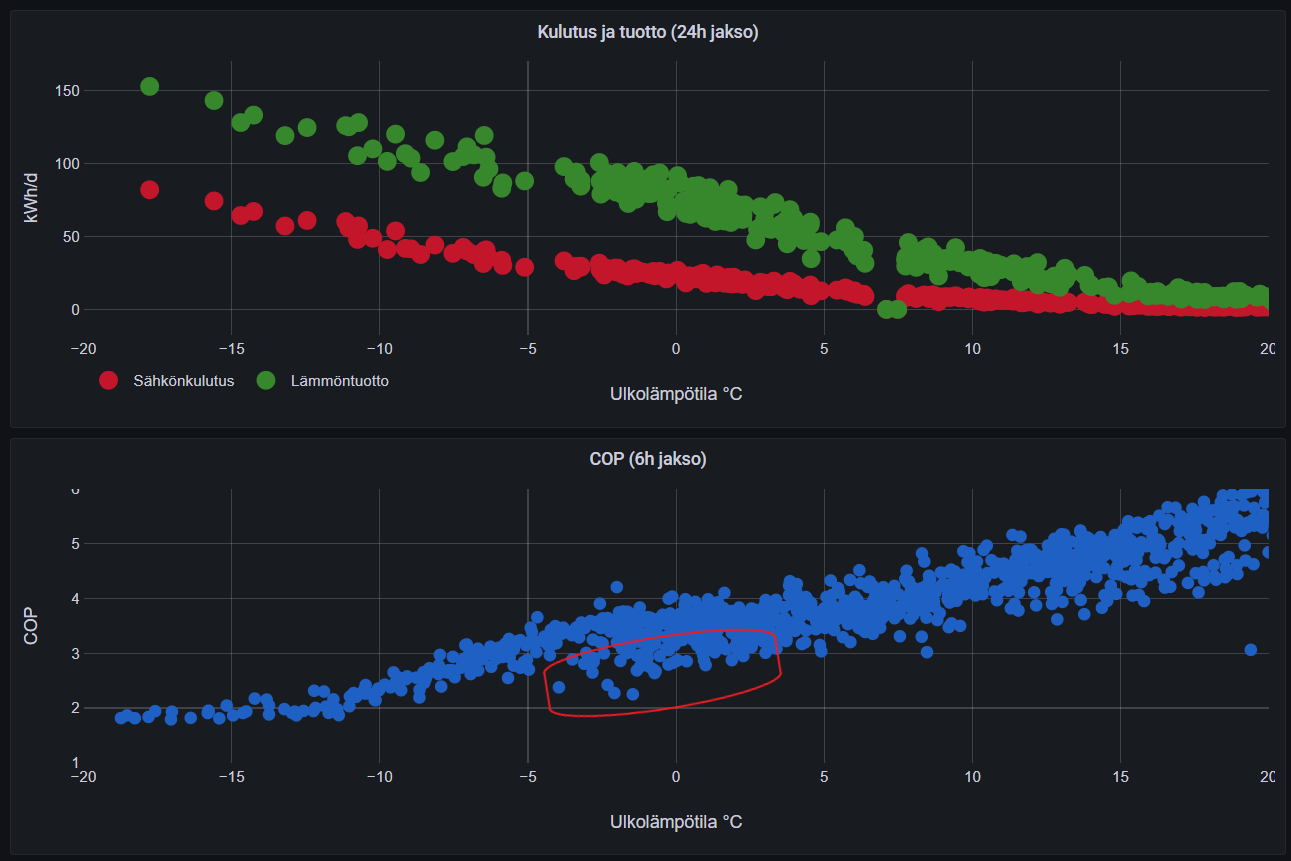Click the leftmost blue point inside the red outline
Viewport: 1291px width, 861px height.
coord(559,687)
